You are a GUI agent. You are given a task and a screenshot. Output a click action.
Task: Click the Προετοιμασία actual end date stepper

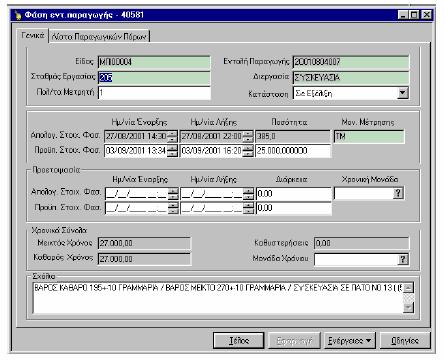[x=248, y=194]
